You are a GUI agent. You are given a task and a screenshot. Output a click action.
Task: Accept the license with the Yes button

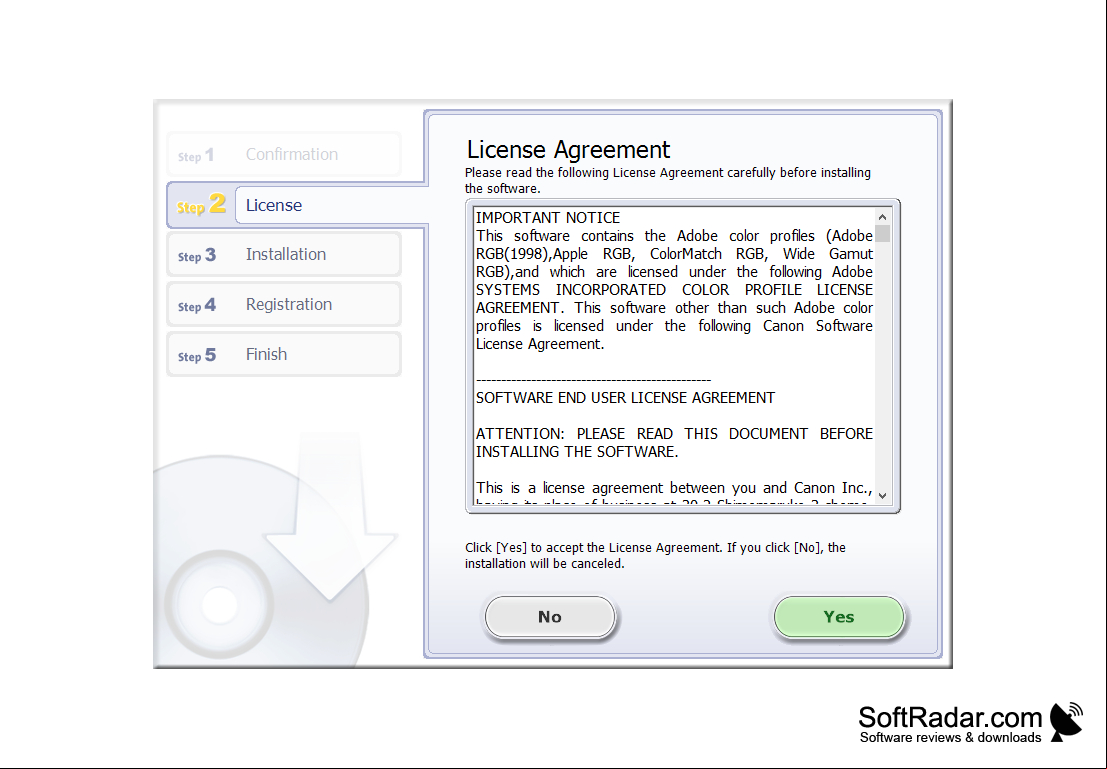pos(839,617)
